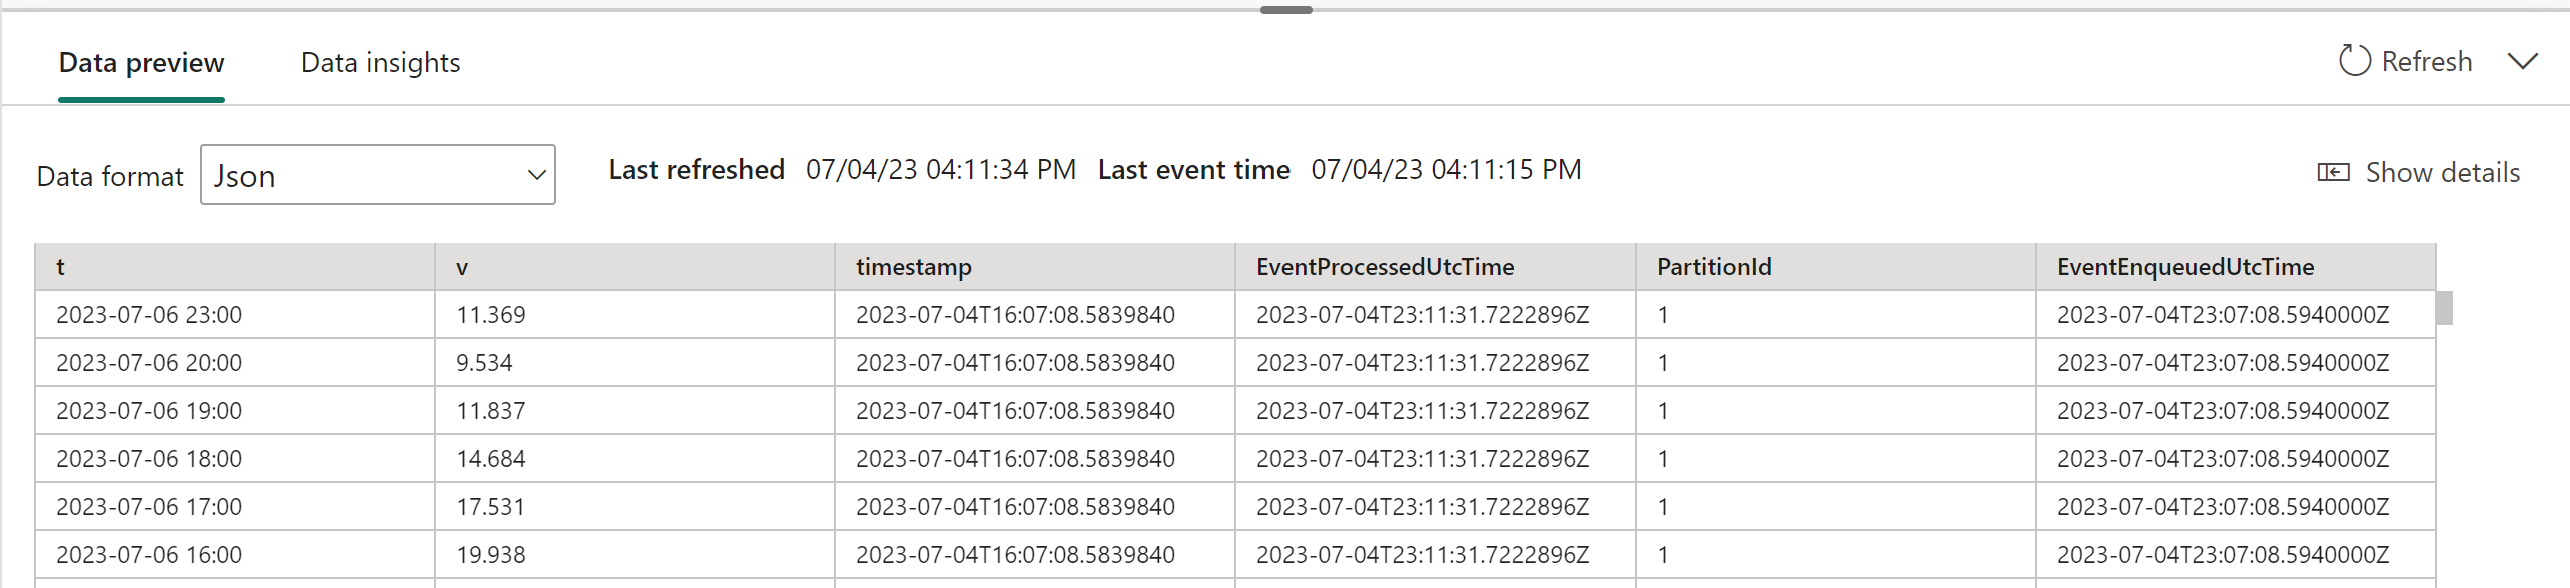
Task: Click the PartitionId column header
Action: (1714, 267)
